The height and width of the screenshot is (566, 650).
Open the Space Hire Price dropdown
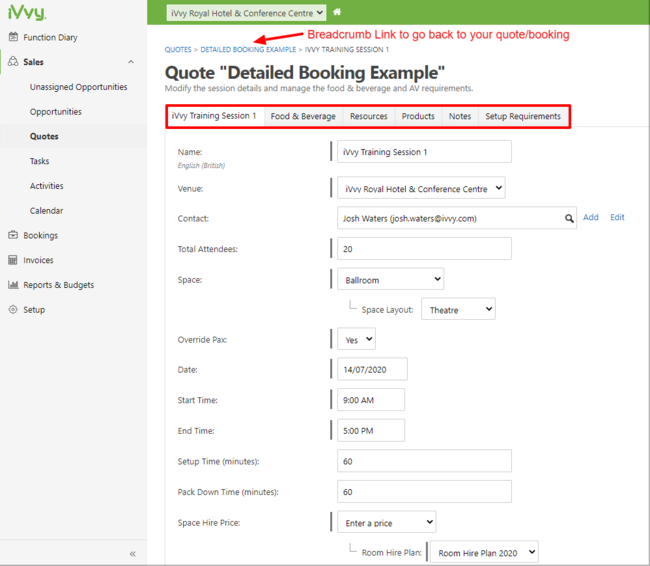coord(386,522)
